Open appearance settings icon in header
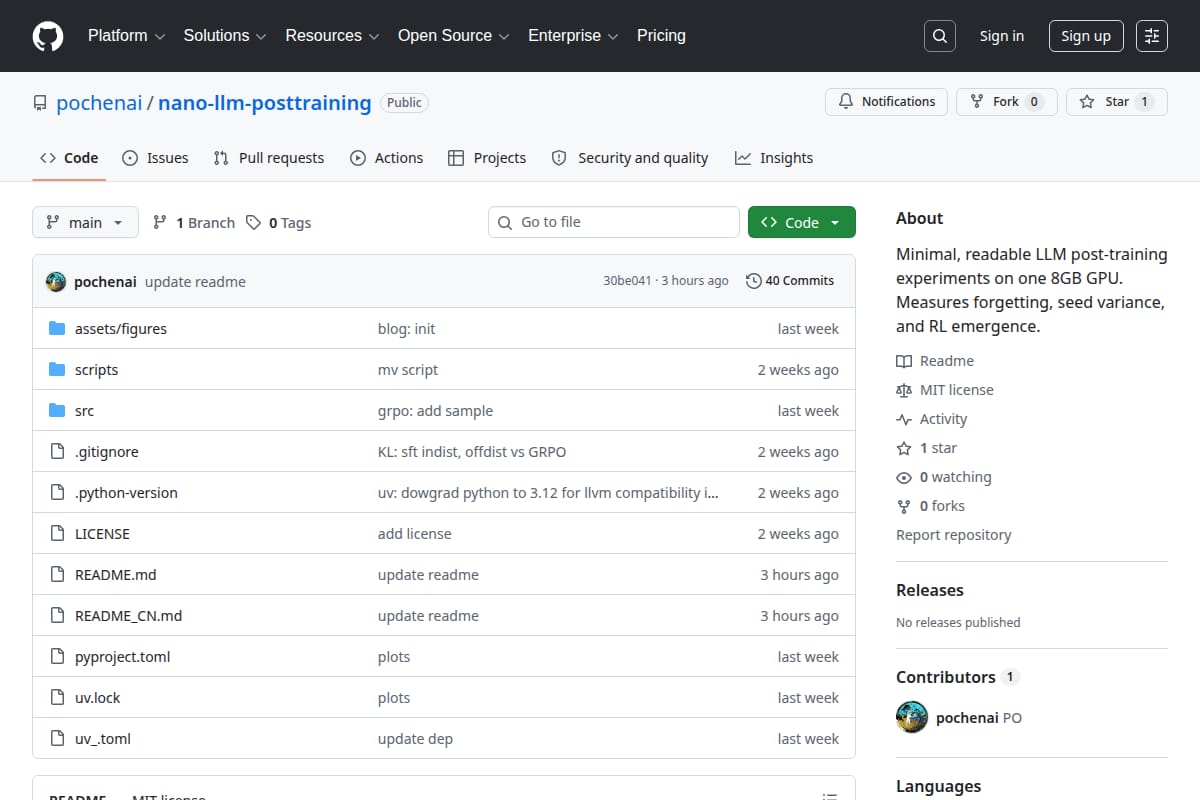 click(1152, 36)
